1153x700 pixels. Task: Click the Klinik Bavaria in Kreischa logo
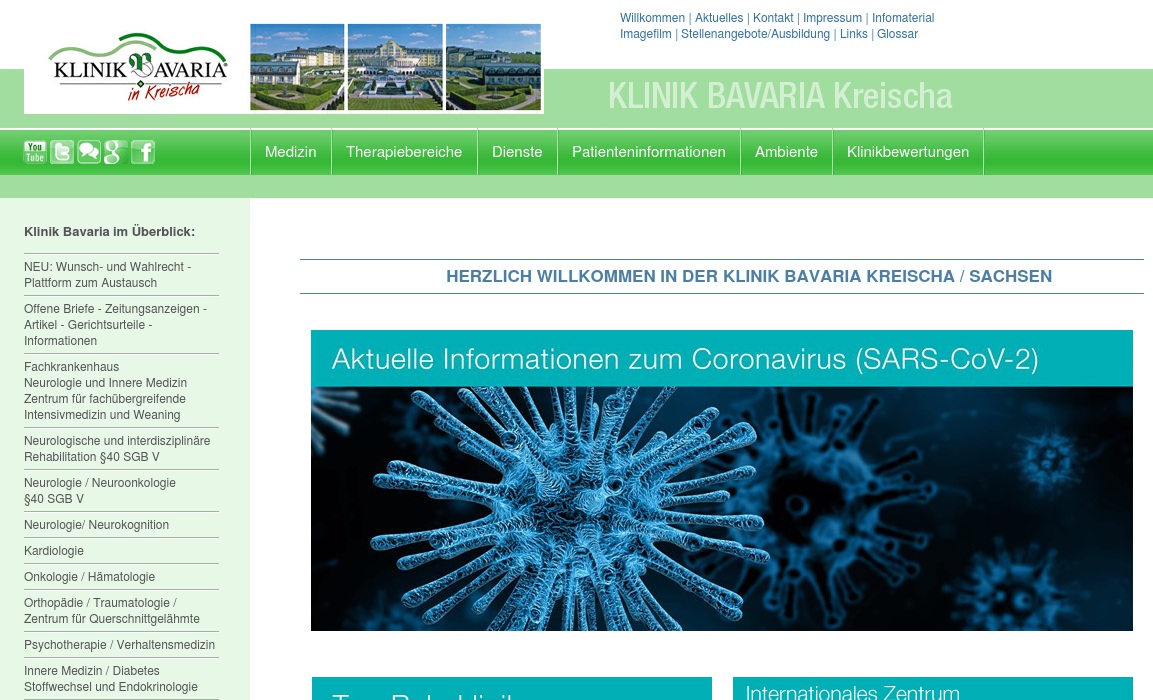click(137, 67)
